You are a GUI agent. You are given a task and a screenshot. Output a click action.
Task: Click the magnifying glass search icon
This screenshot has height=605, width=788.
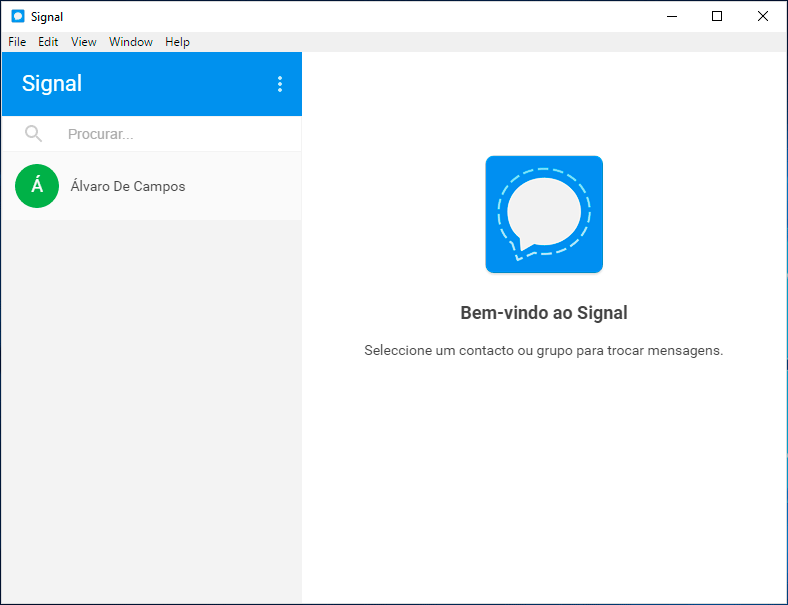tap(34, 134)
